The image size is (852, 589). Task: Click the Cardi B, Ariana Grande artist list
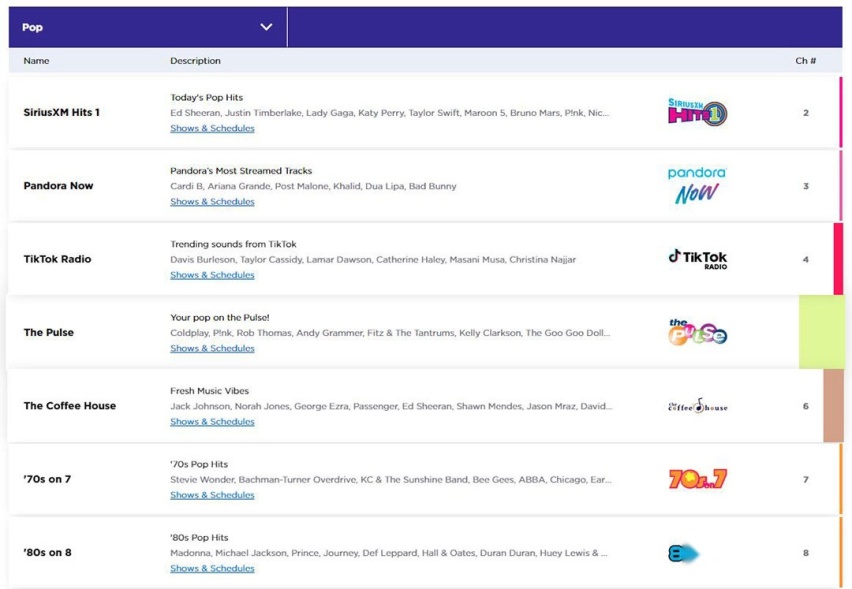313,186
